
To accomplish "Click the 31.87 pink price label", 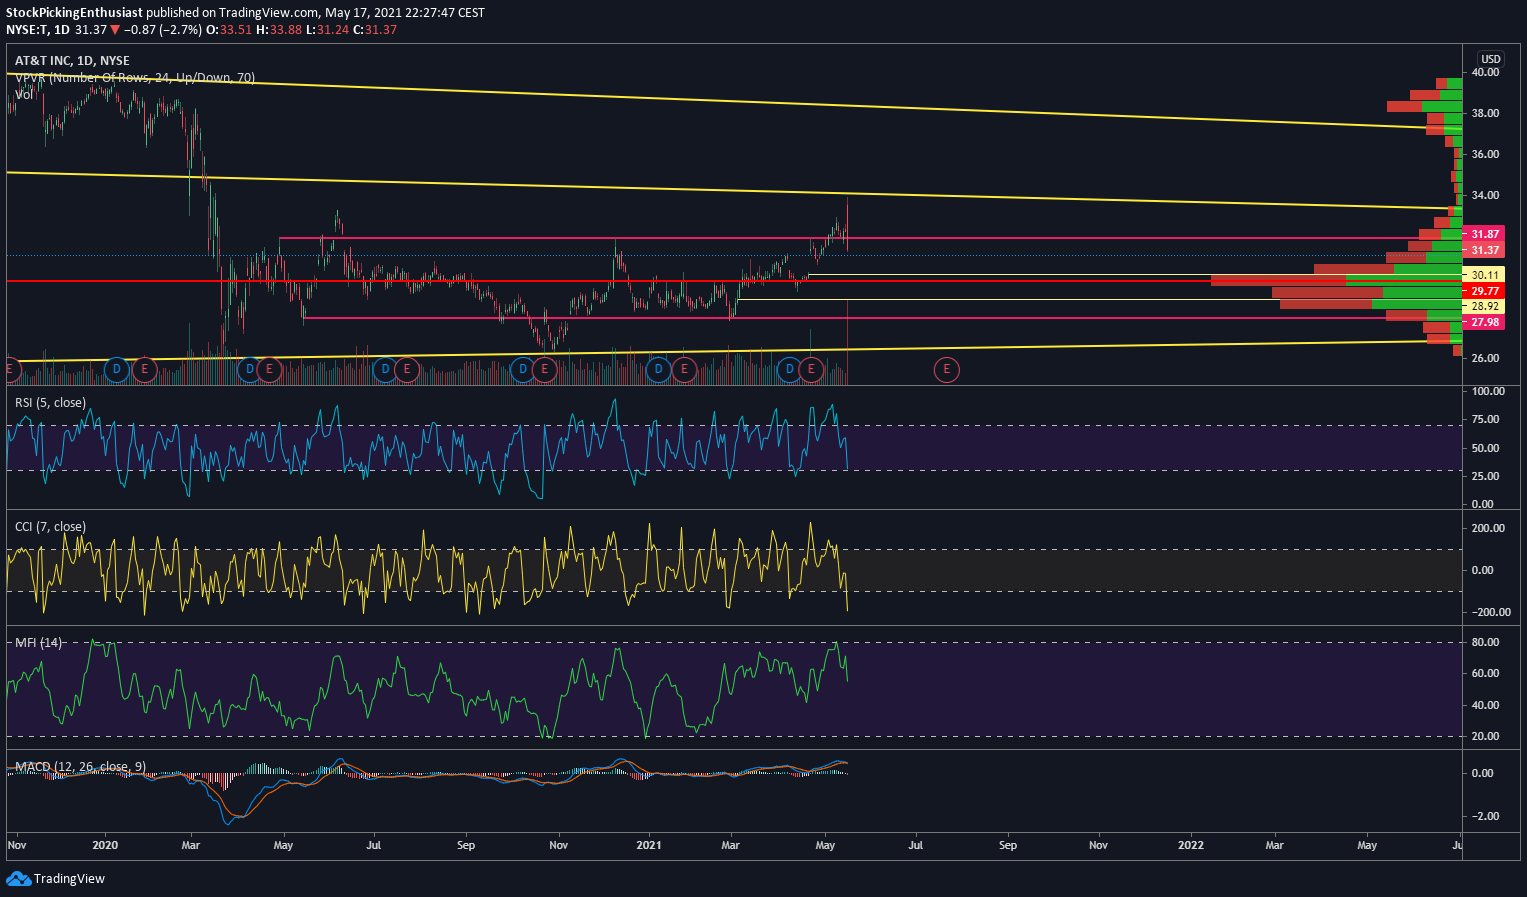I will [1484, 234].
